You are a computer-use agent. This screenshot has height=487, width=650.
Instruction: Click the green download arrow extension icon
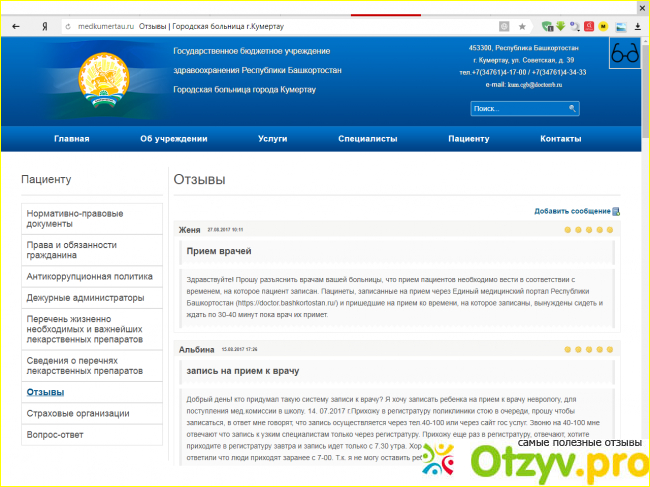click(560, 25)
